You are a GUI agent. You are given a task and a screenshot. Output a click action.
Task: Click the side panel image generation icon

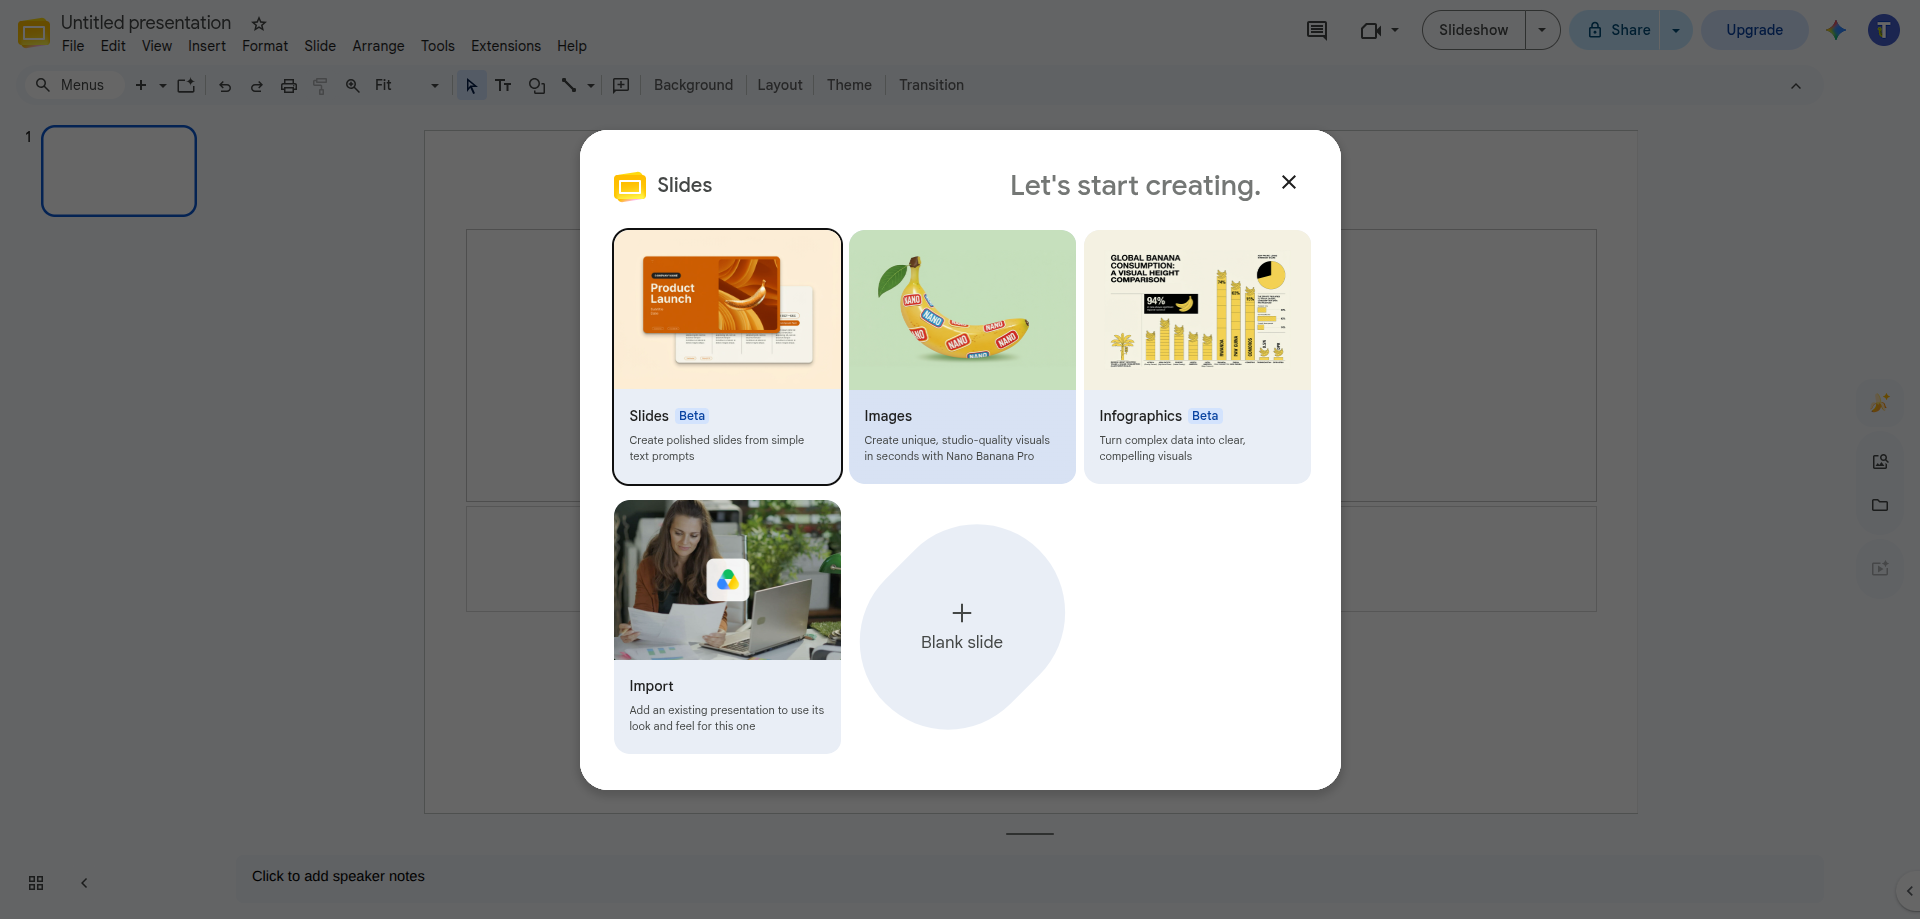point(1880,403)
